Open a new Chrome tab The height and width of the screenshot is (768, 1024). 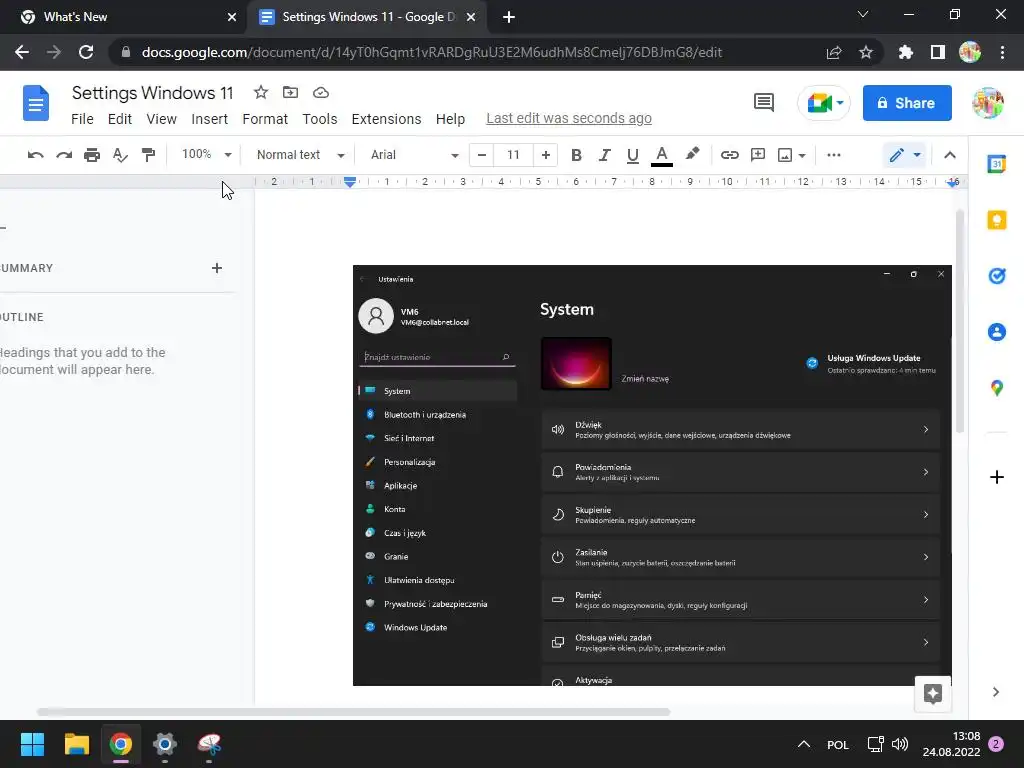[x=509, y=17]
